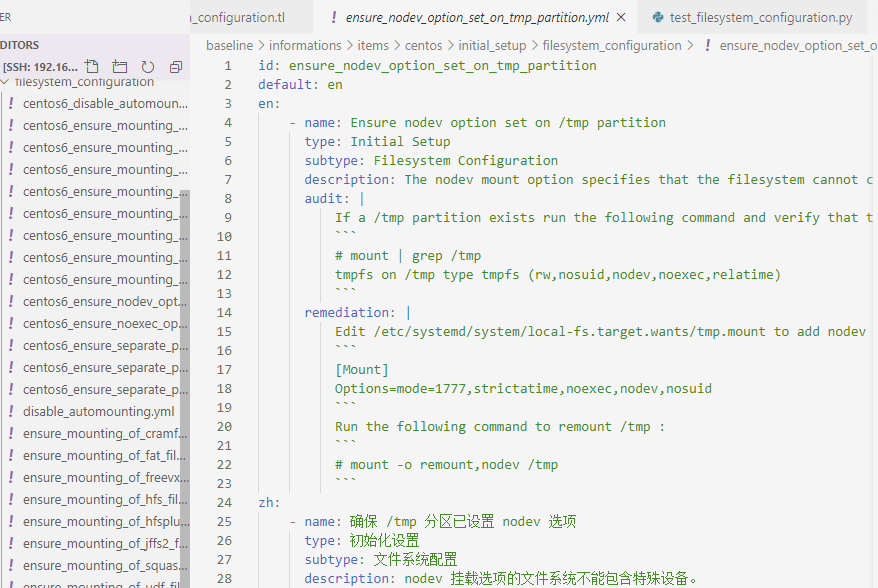
Task: Refresh the explorer file tree
Action: (148, 67)
